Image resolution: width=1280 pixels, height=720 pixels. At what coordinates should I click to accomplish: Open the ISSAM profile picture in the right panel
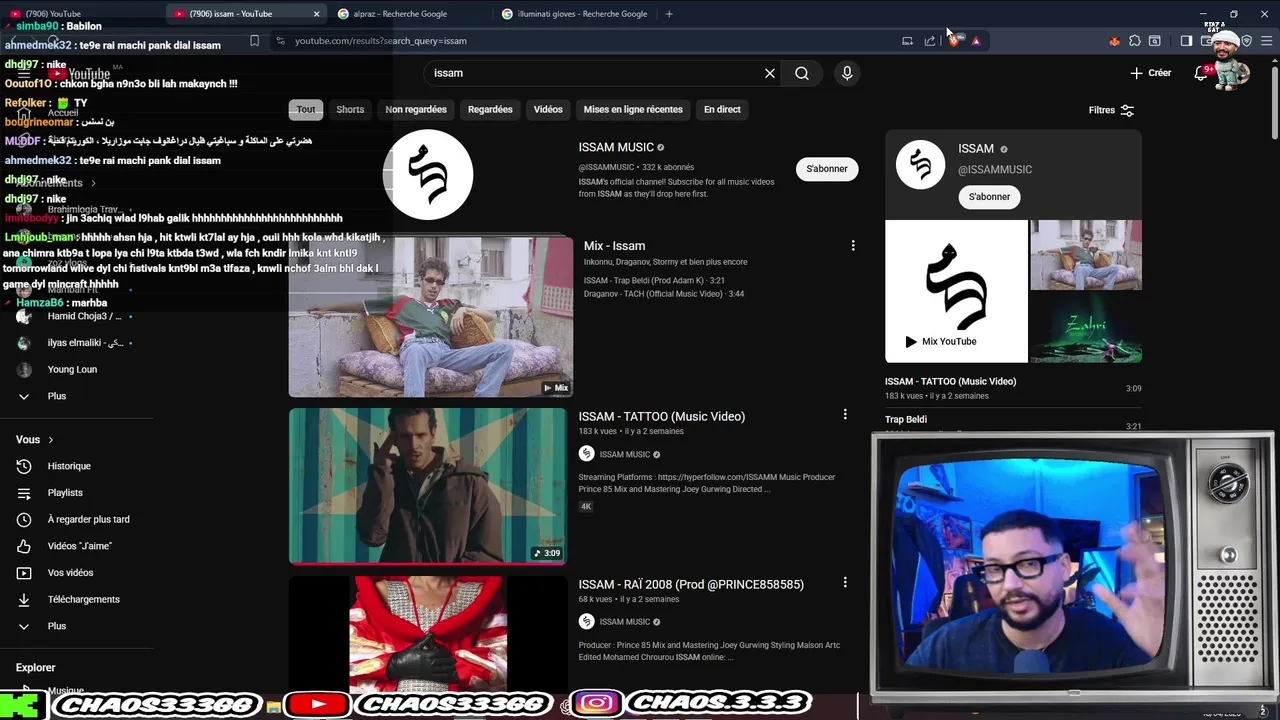point(920,165)
